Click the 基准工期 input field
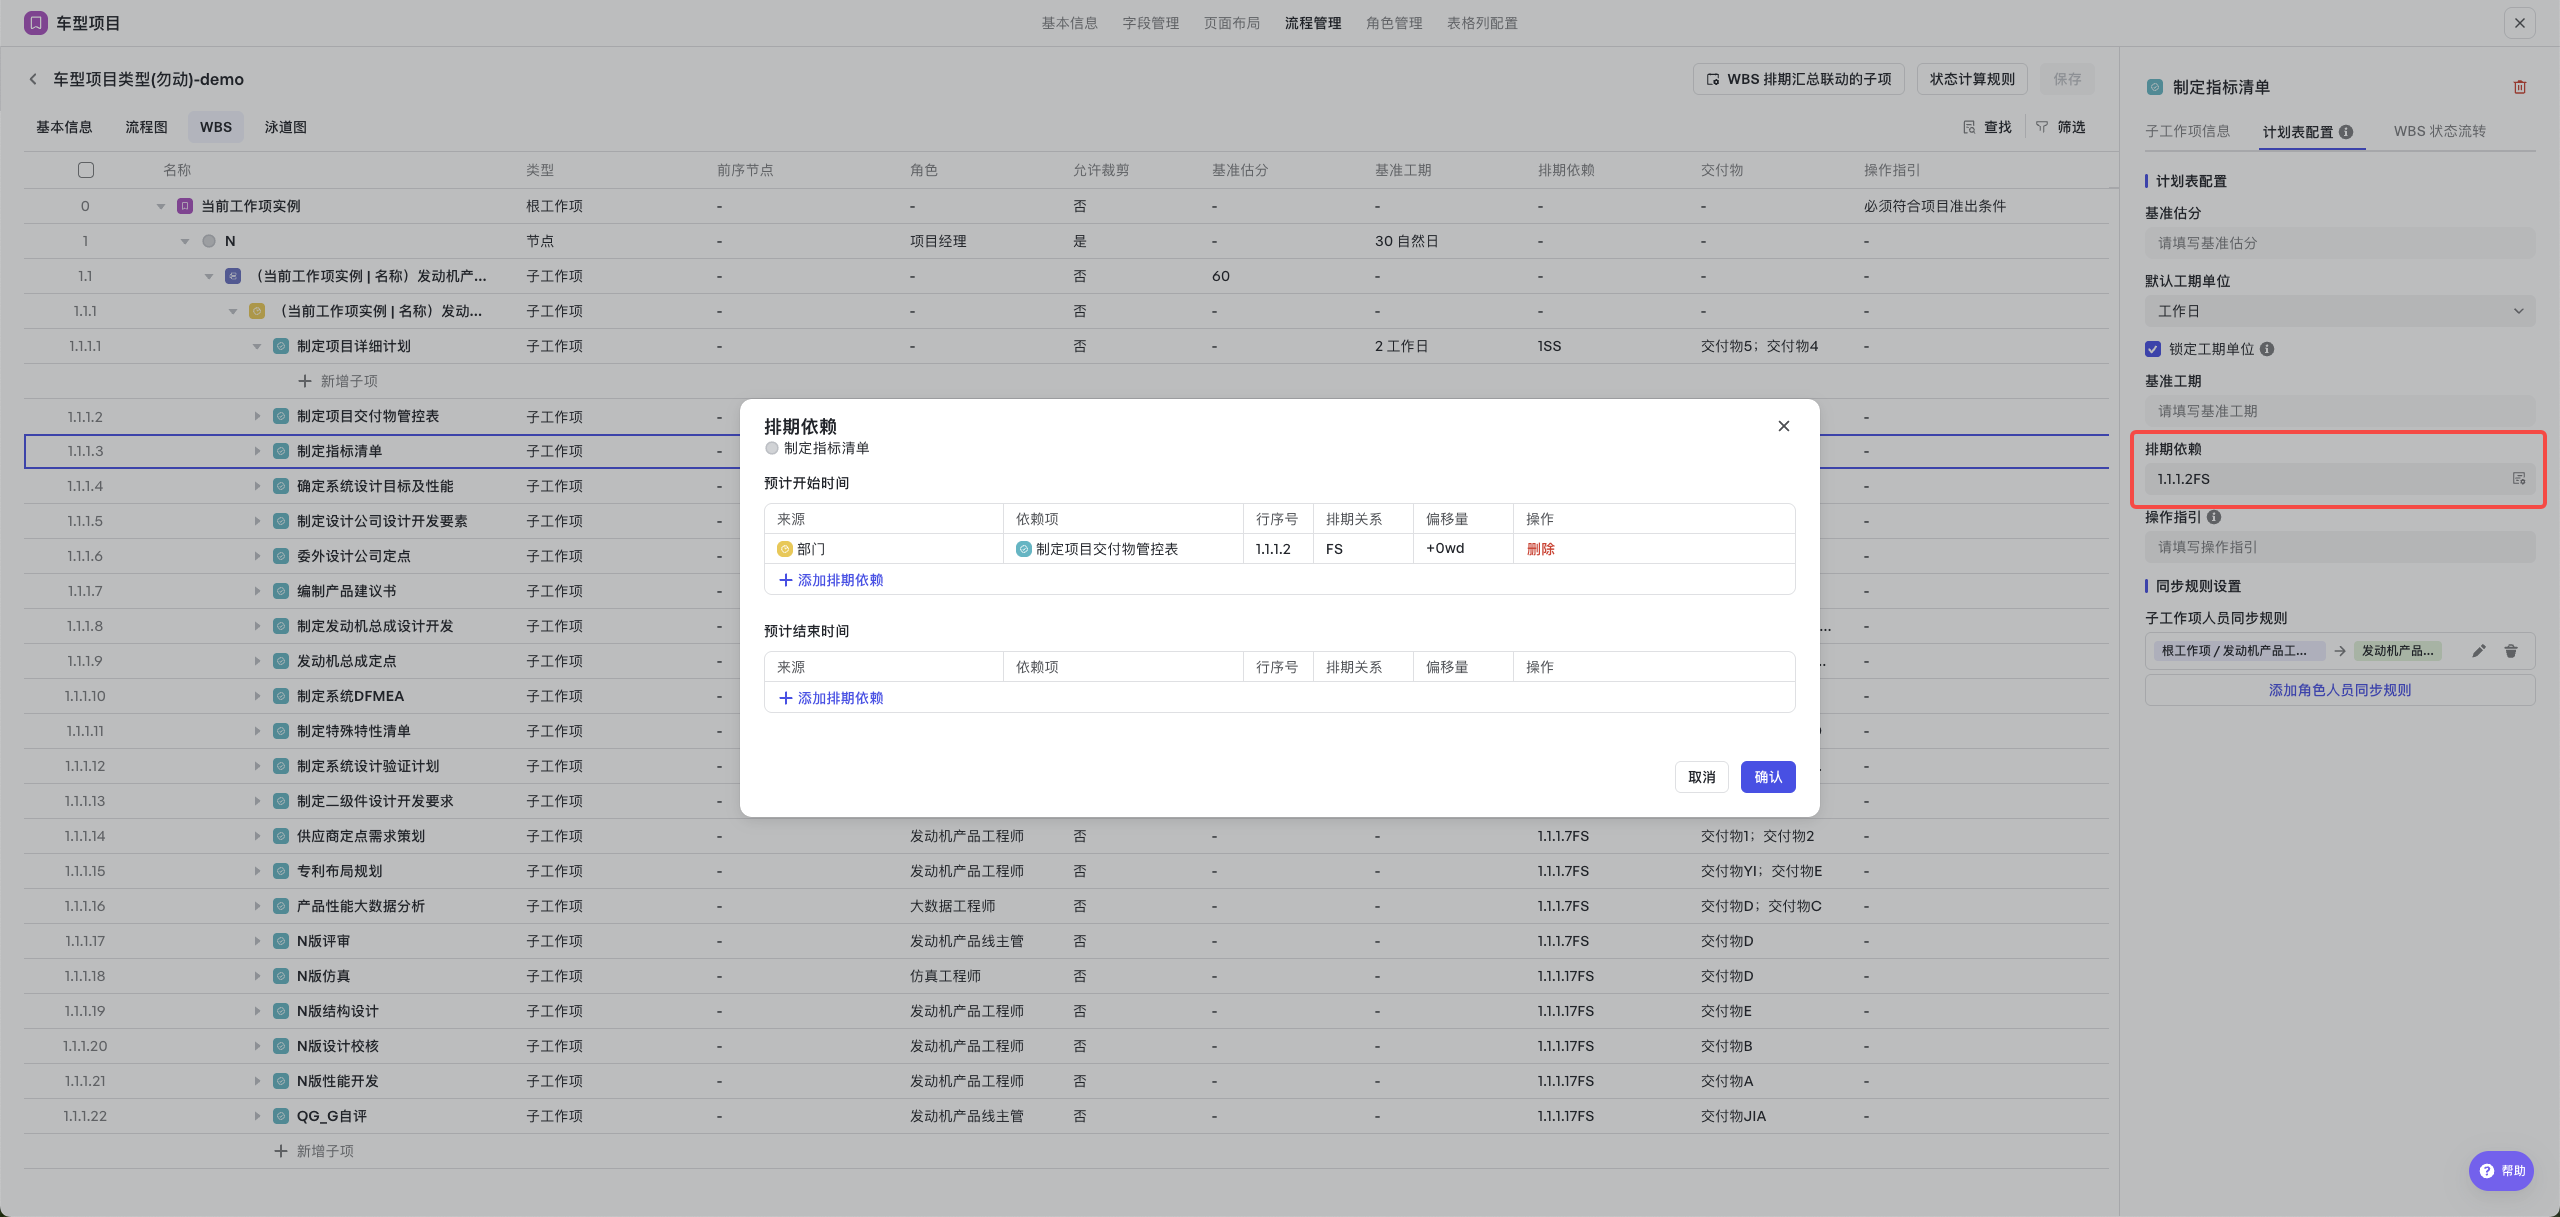This screenshot has width=2560, height=1217. [x=2339, y=411]
